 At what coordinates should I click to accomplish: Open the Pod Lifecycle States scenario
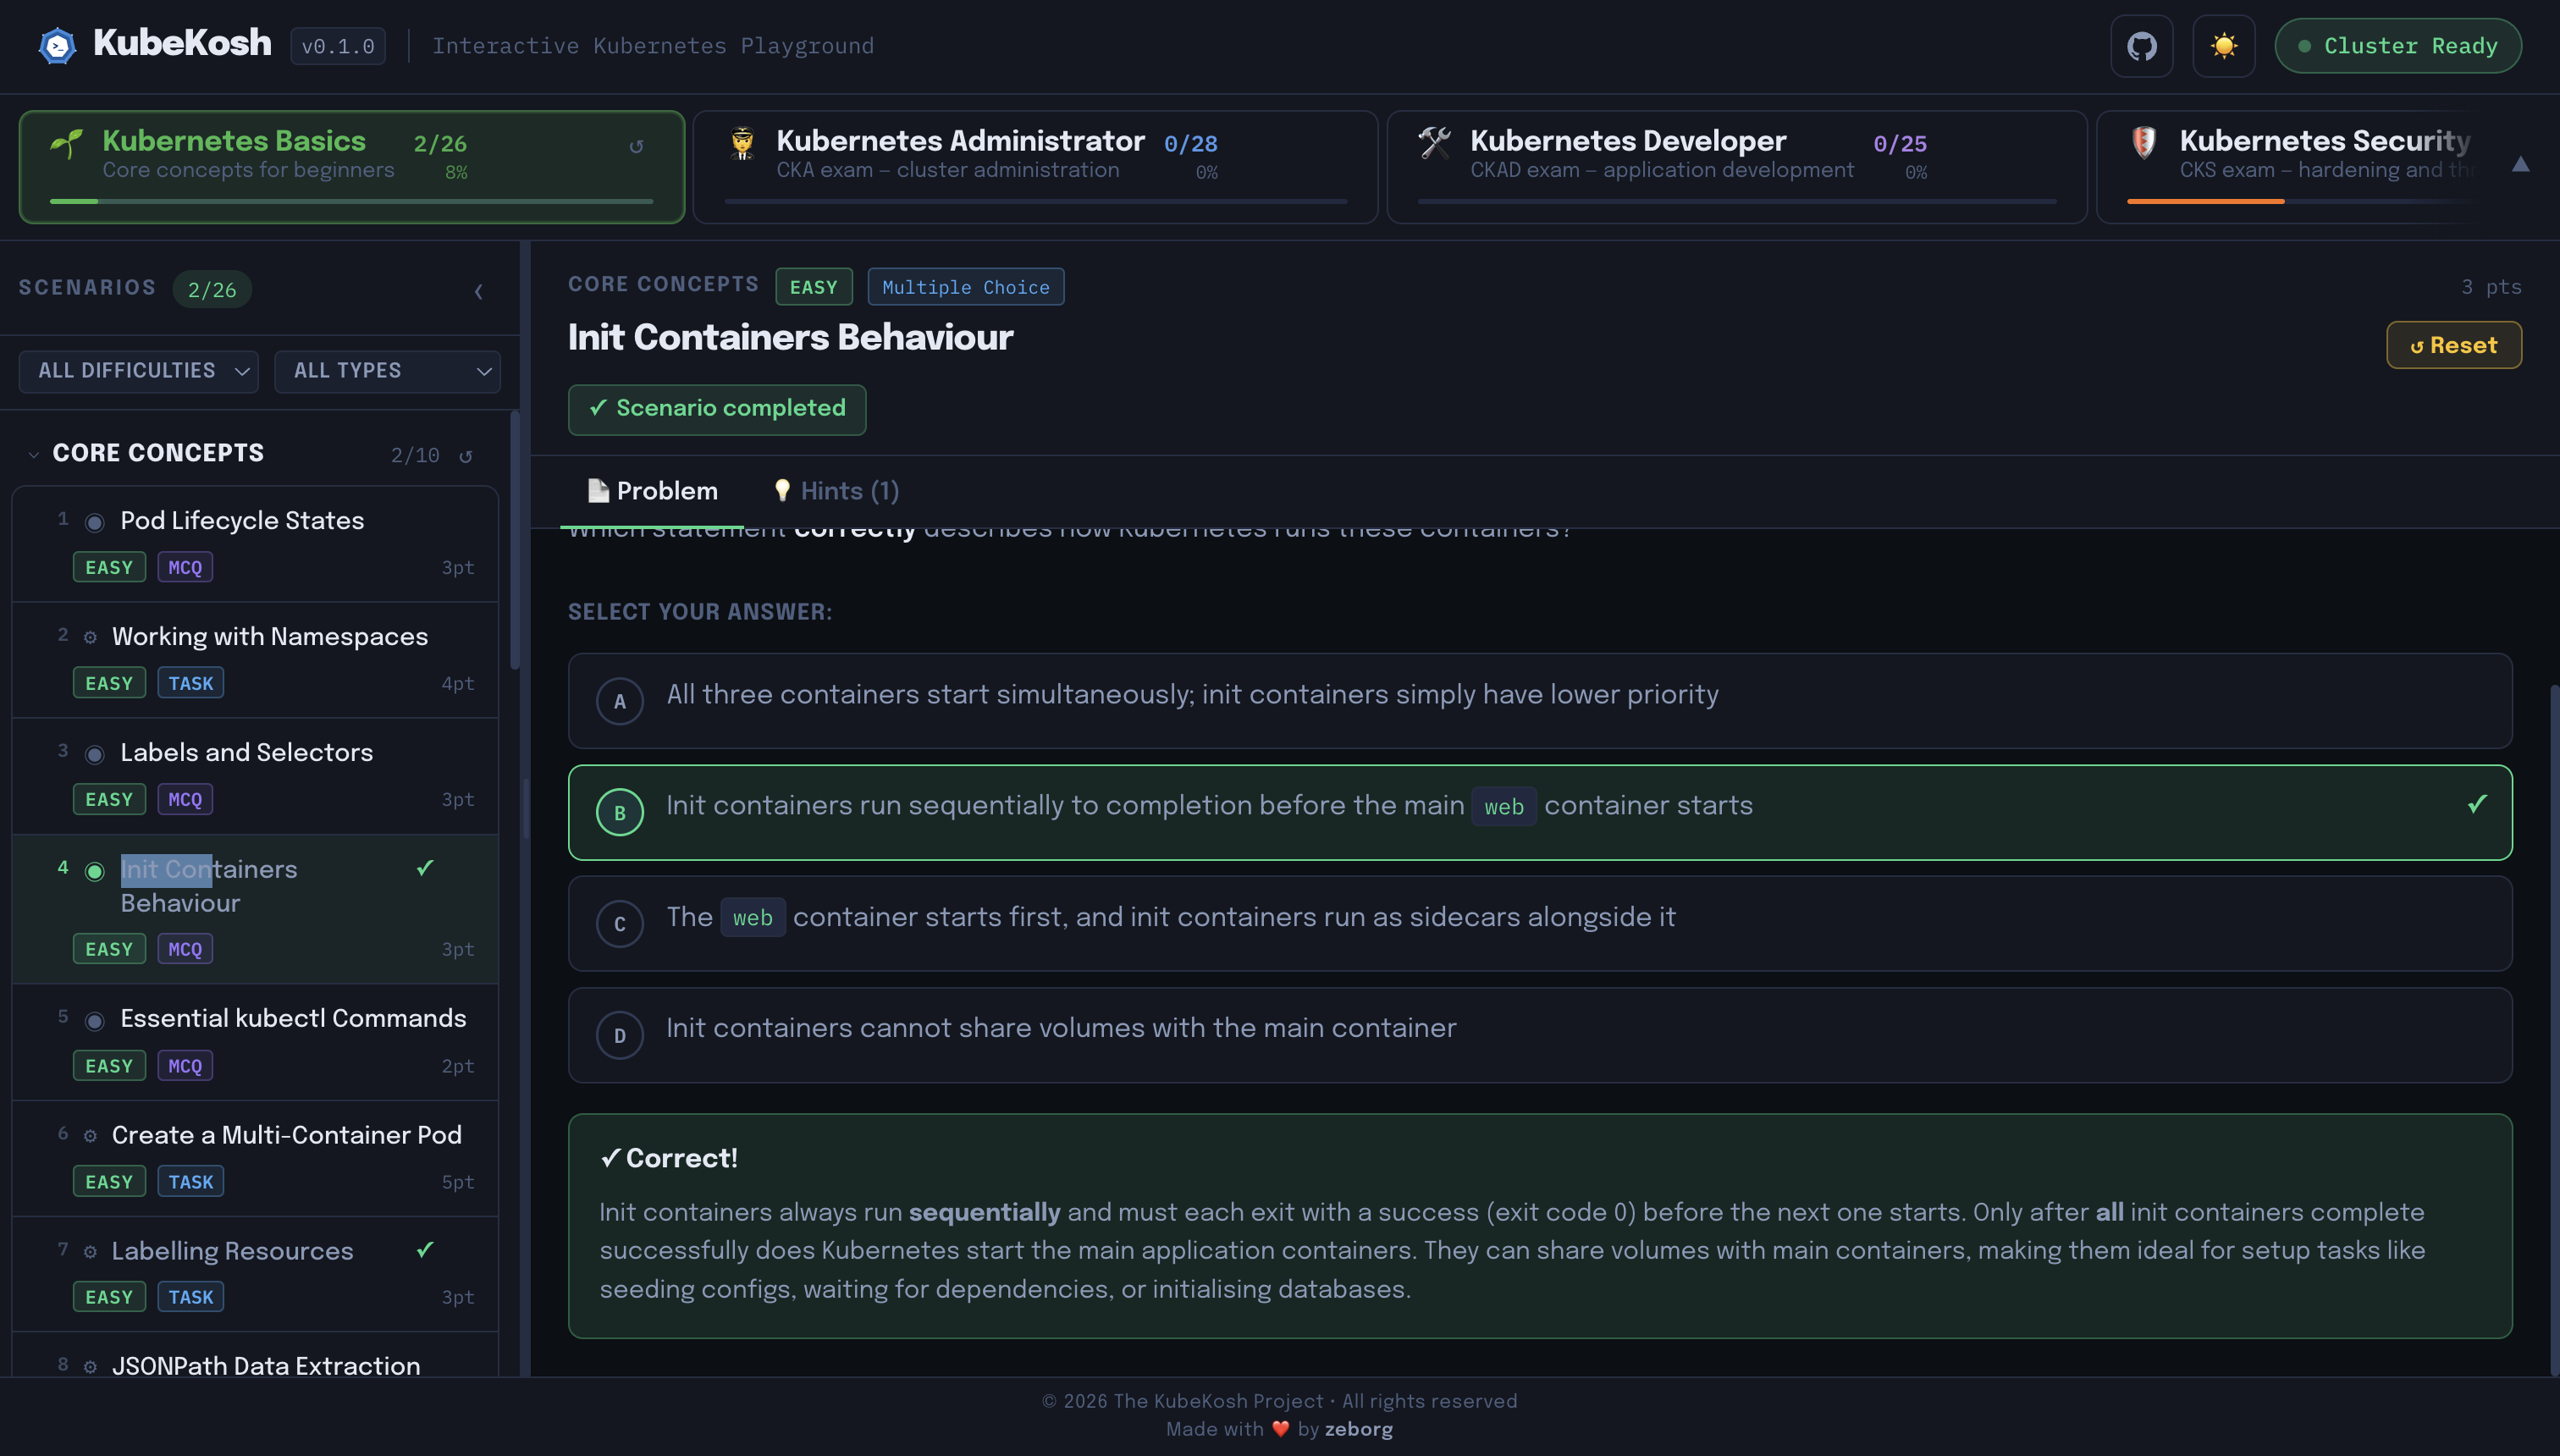click(255, 544)
